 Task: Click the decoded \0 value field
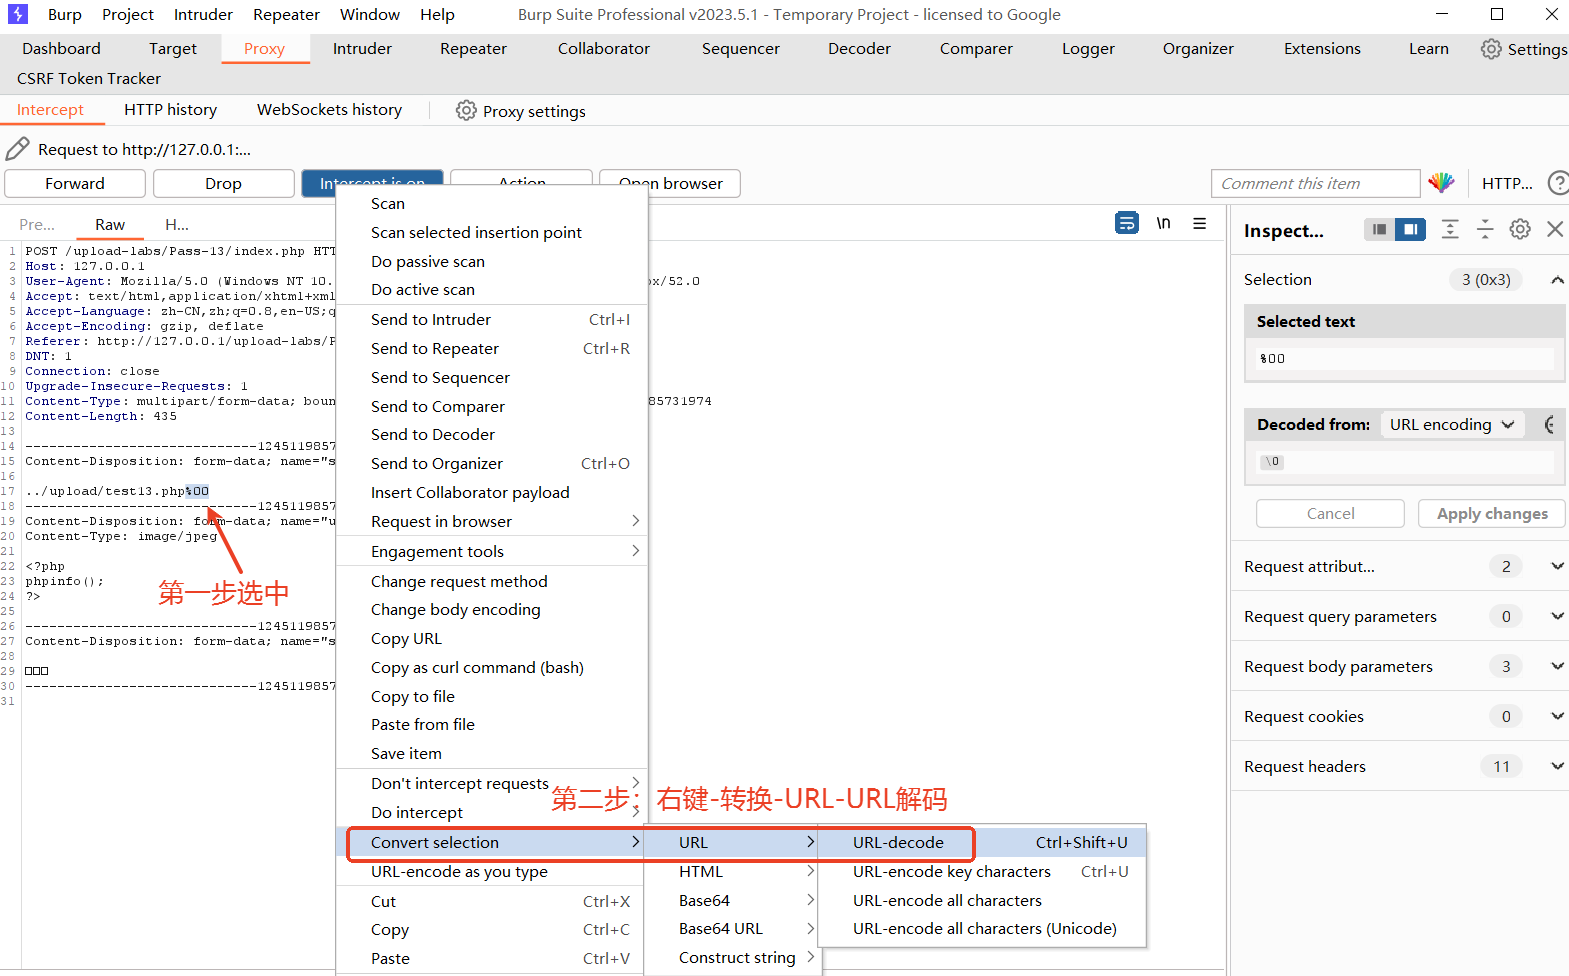(1404, 462)
